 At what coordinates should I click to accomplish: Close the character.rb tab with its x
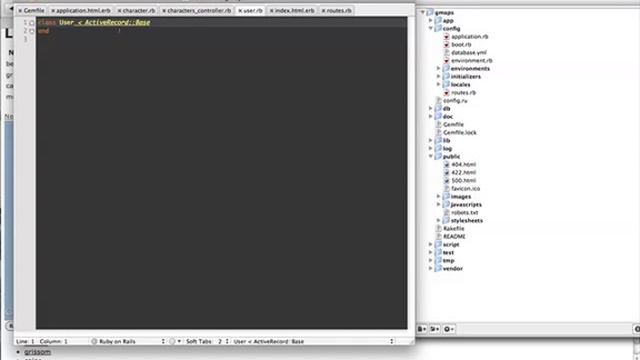[119, 11]
